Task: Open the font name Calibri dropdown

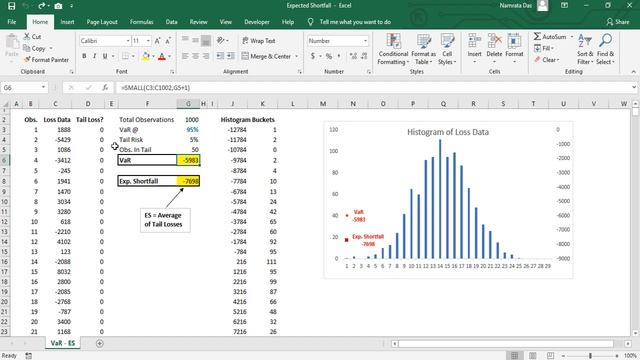Action: pyautogui.click(x=128, y=41)
